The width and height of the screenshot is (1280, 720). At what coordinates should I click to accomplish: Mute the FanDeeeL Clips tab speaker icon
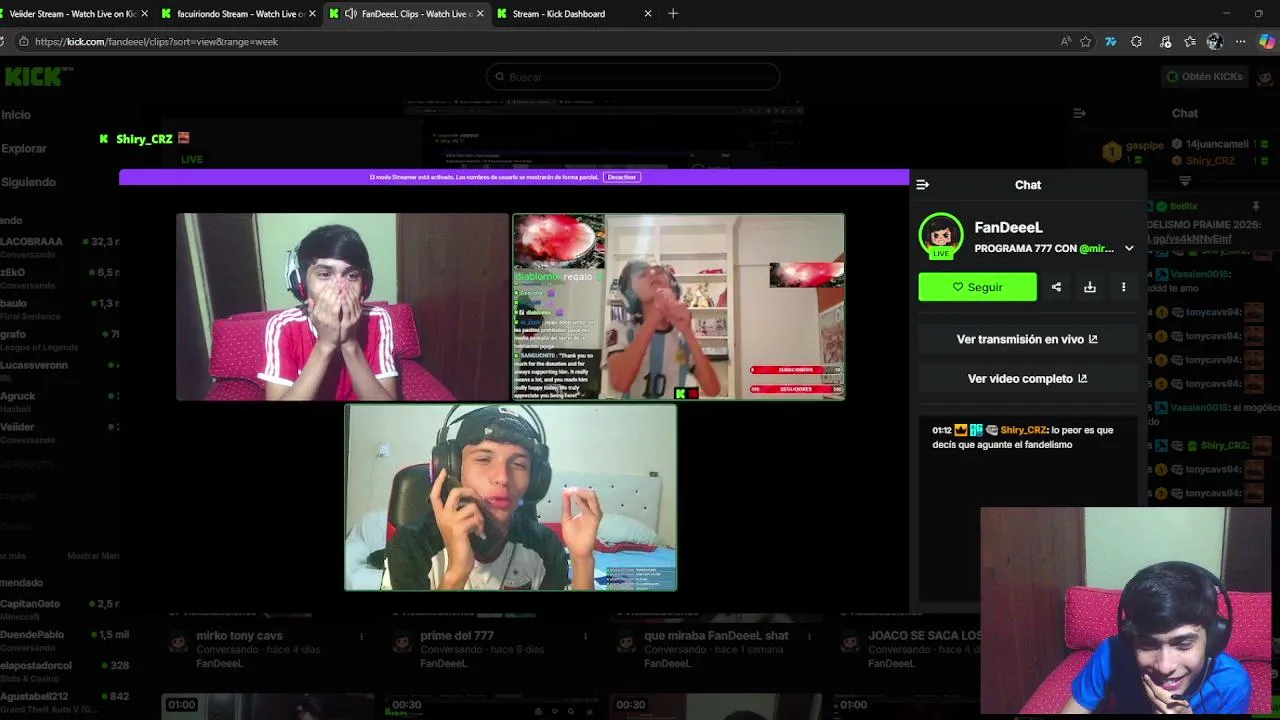tap(349, 14)
